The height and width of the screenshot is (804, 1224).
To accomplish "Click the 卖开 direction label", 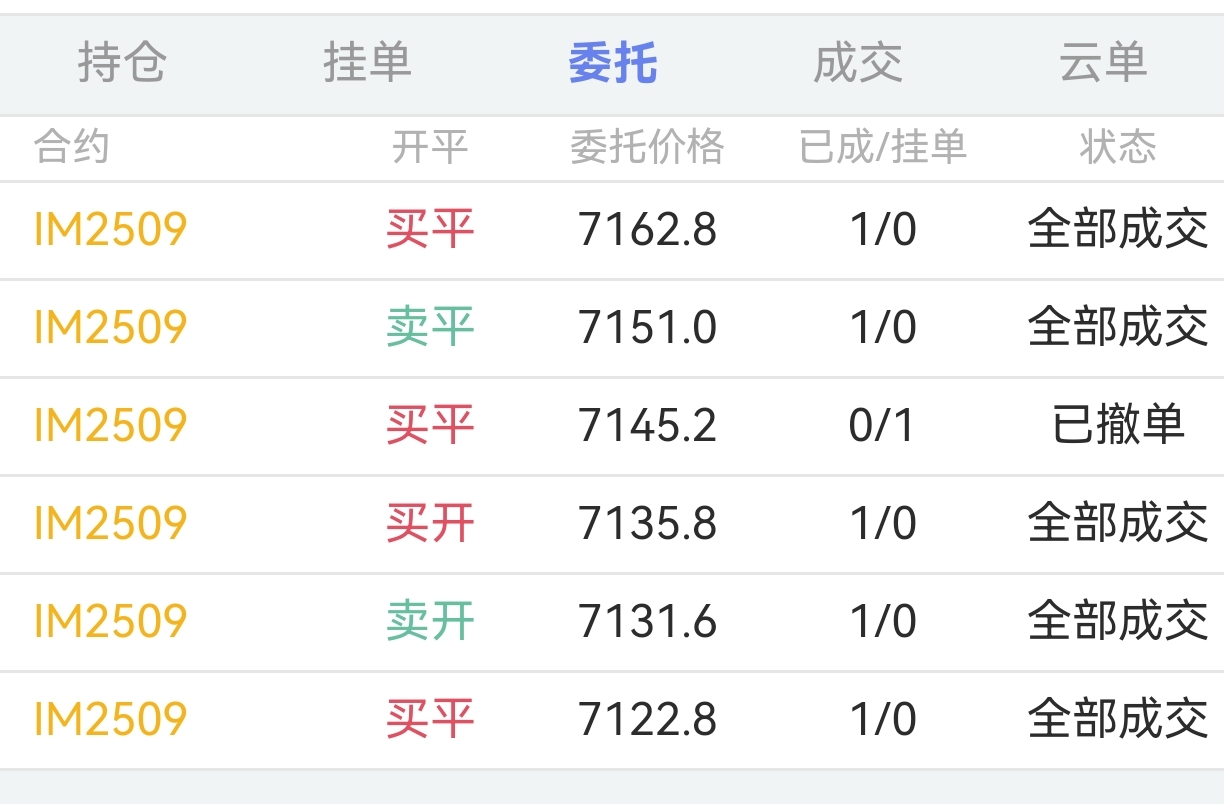I will (430, 621).
